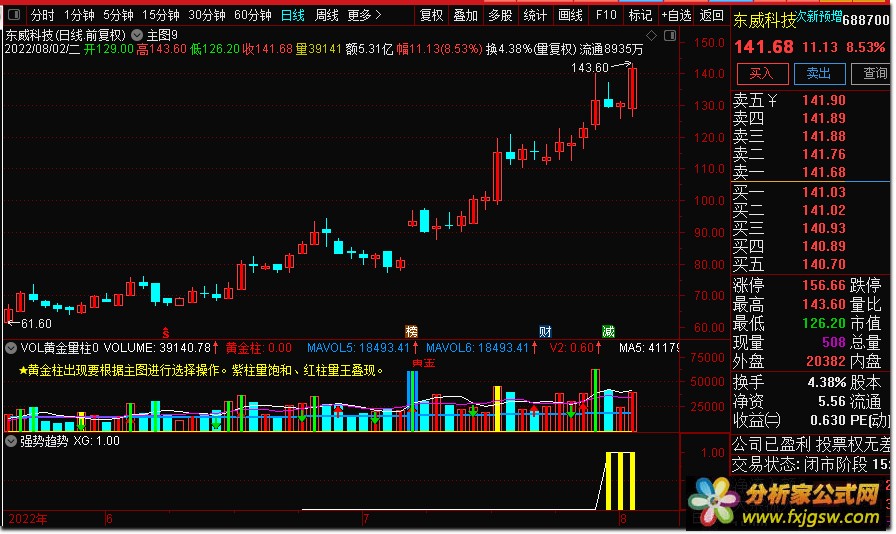Select the 15分钟 timeframe
896x534 pixels.
(161, 15)
